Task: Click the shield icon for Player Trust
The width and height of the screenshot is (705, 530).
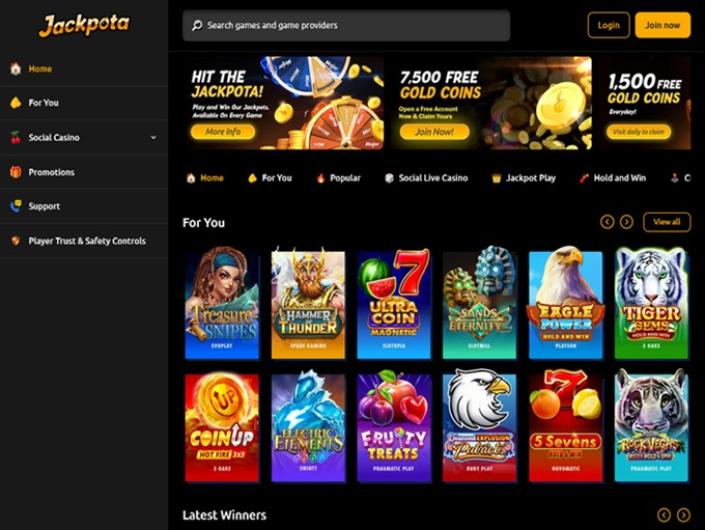Action: tap(16, 241)
